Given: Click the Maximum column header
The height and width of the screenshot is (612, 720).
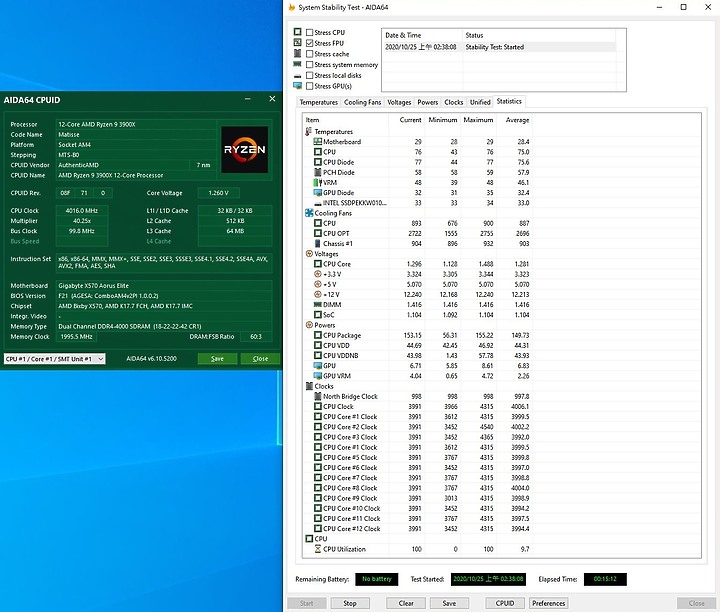Looking at the screenshot, I should pos(478,120).
